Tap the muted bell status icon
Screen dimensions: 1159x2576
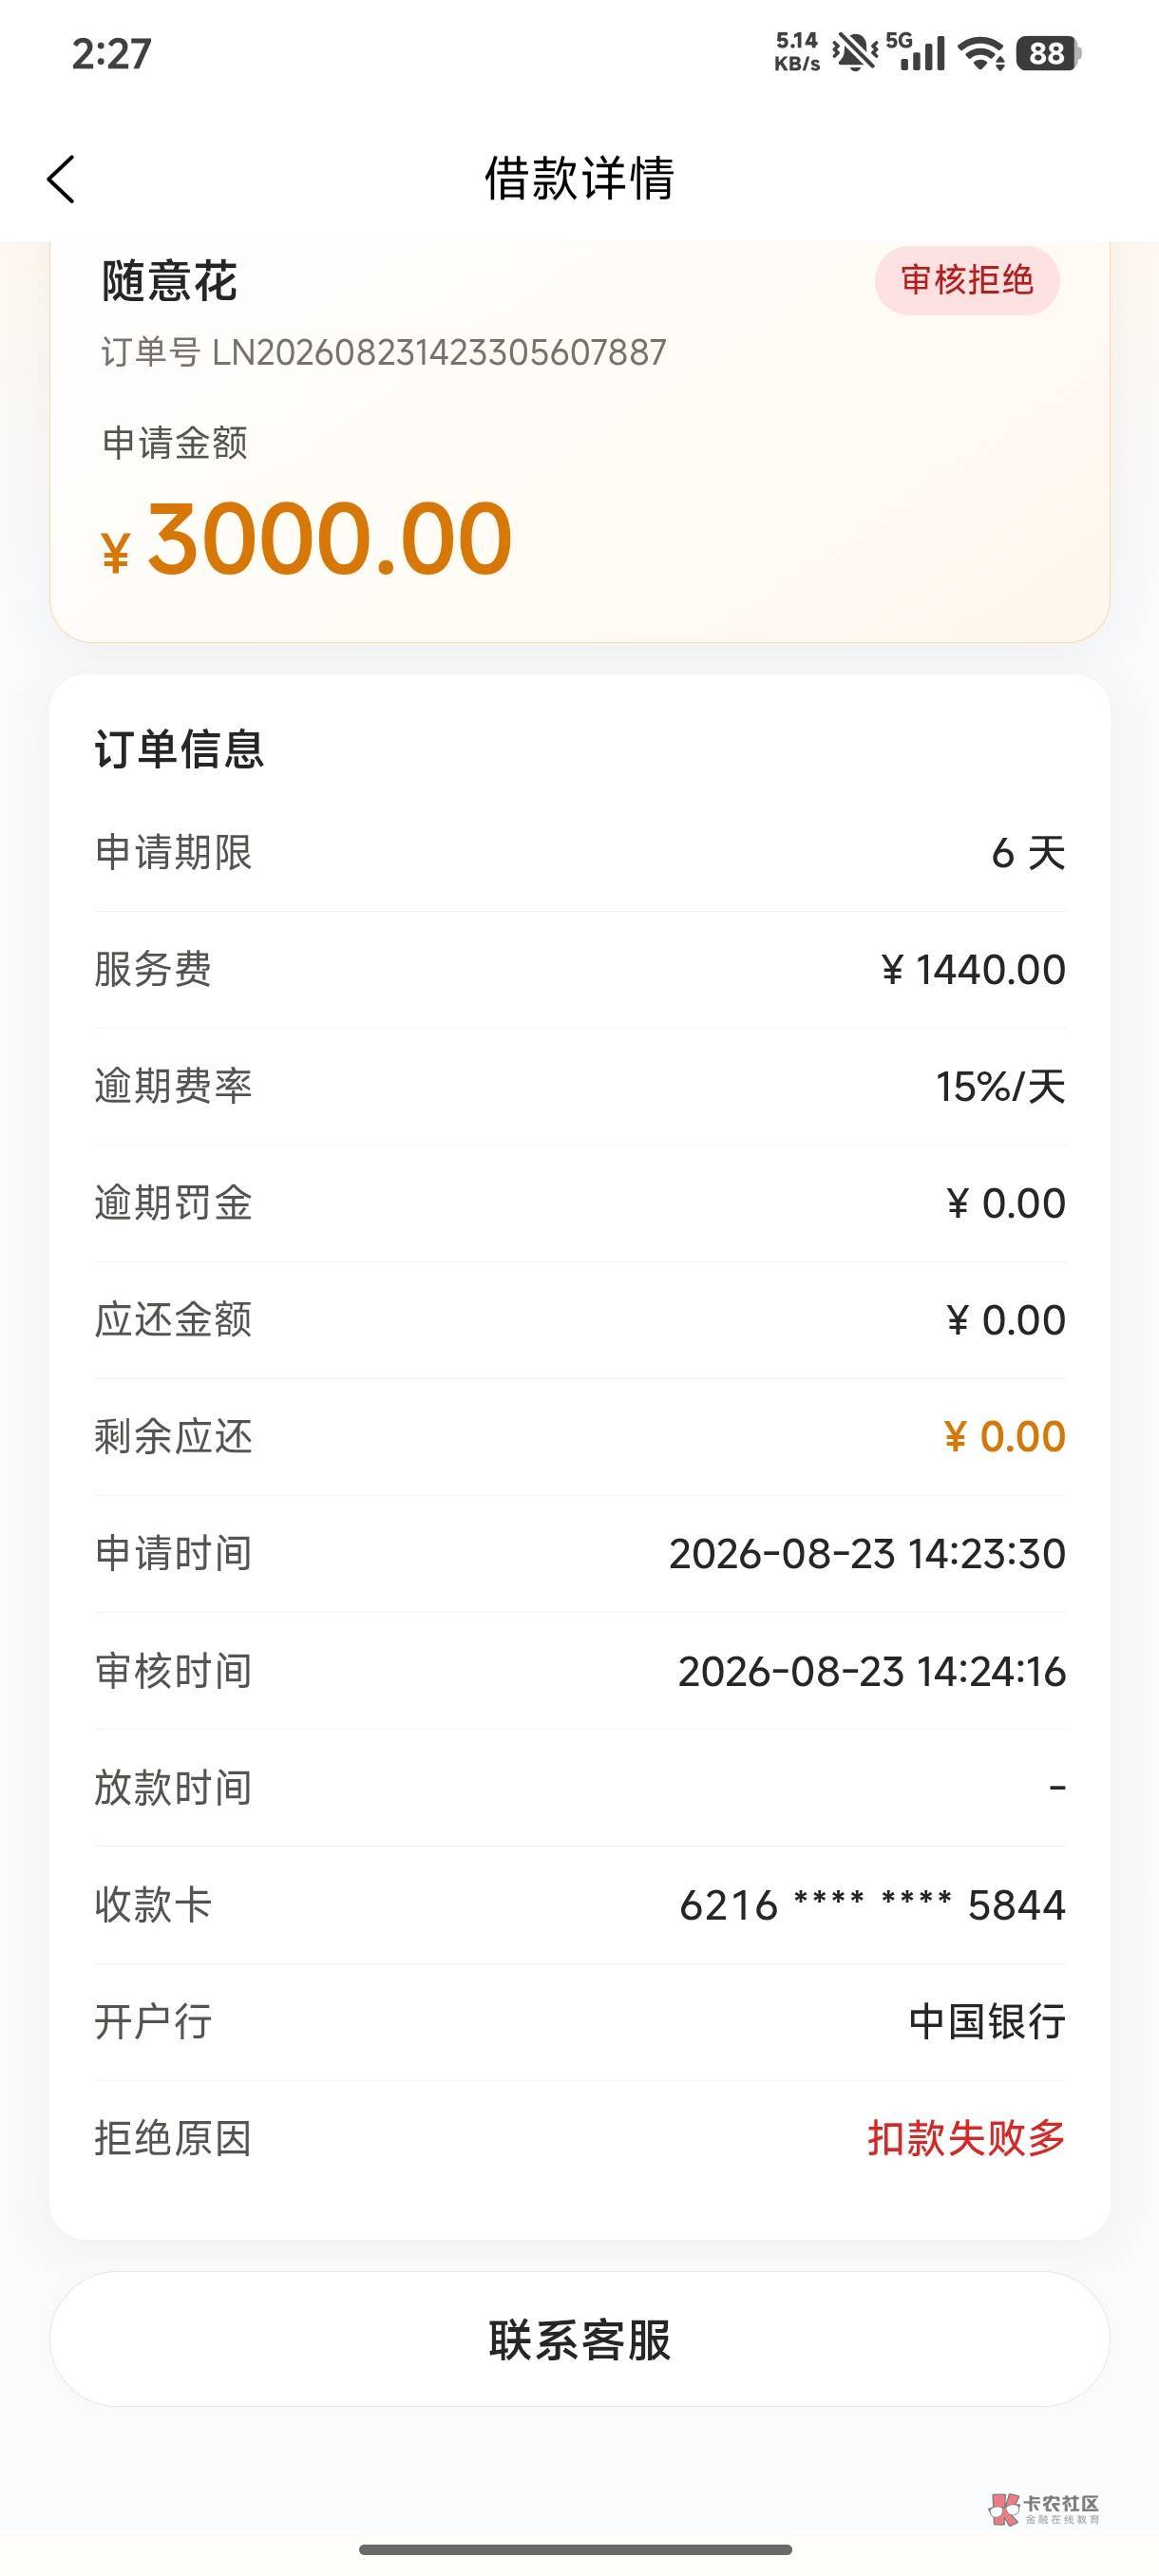click(x=854, y=52)
